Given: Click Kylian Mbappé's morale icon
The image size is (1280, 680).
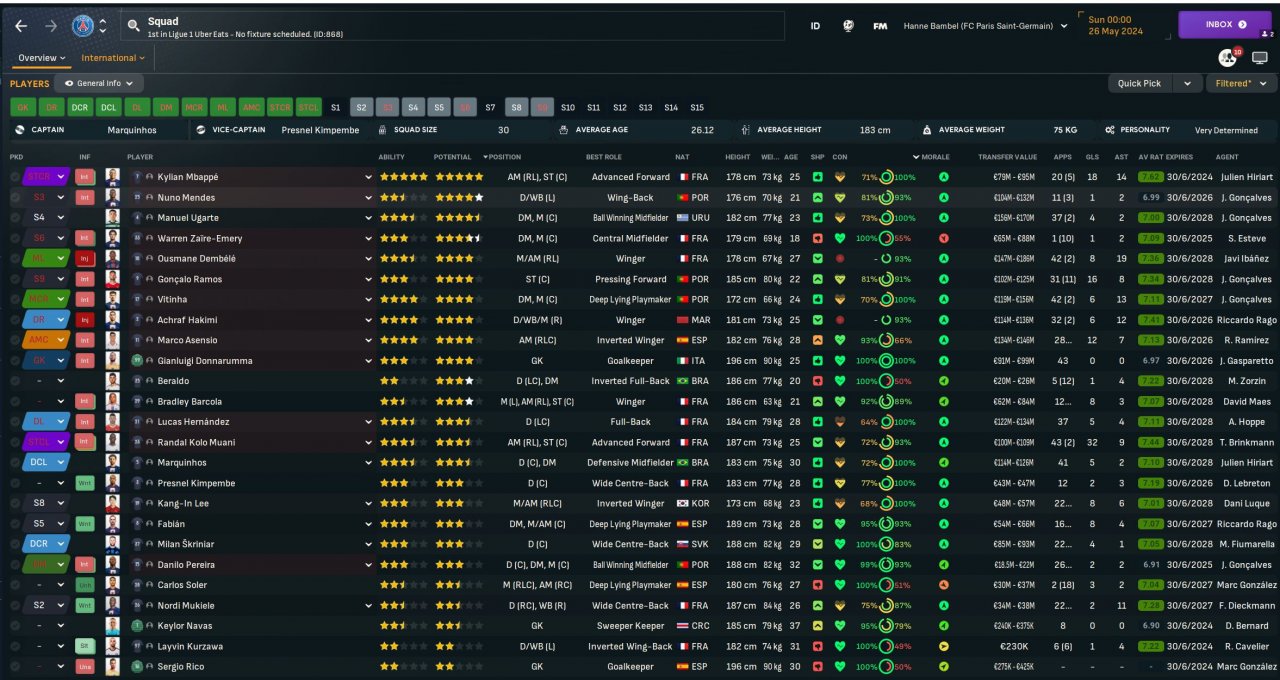Looking at the screenshot, I should click(944, 177).
